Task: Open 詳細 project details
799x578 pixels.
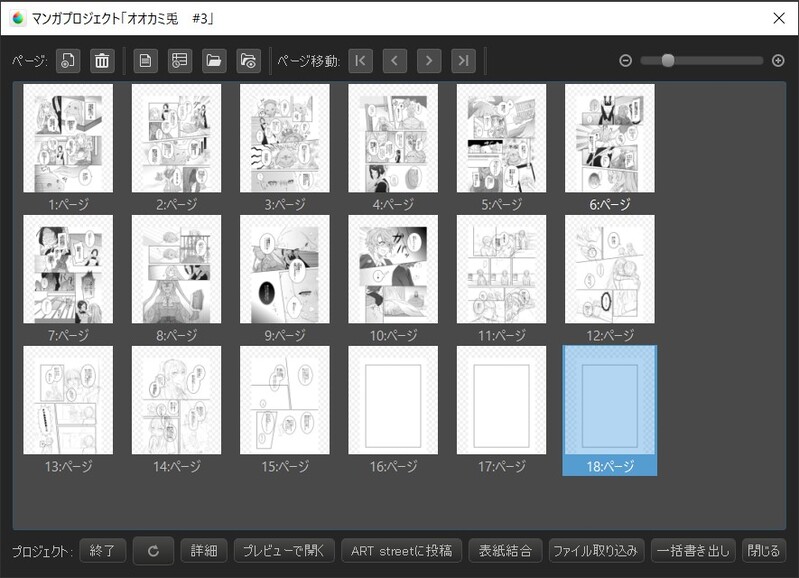Action: [x=204, y=551]
